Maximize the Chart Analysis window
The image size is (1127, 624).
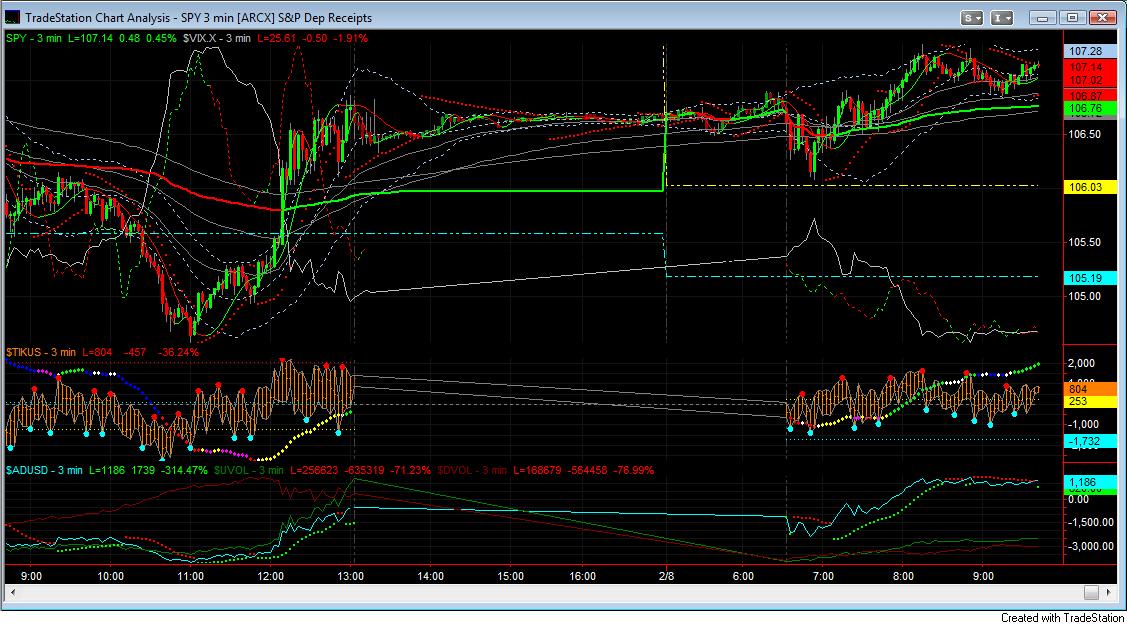(1072, 17)
